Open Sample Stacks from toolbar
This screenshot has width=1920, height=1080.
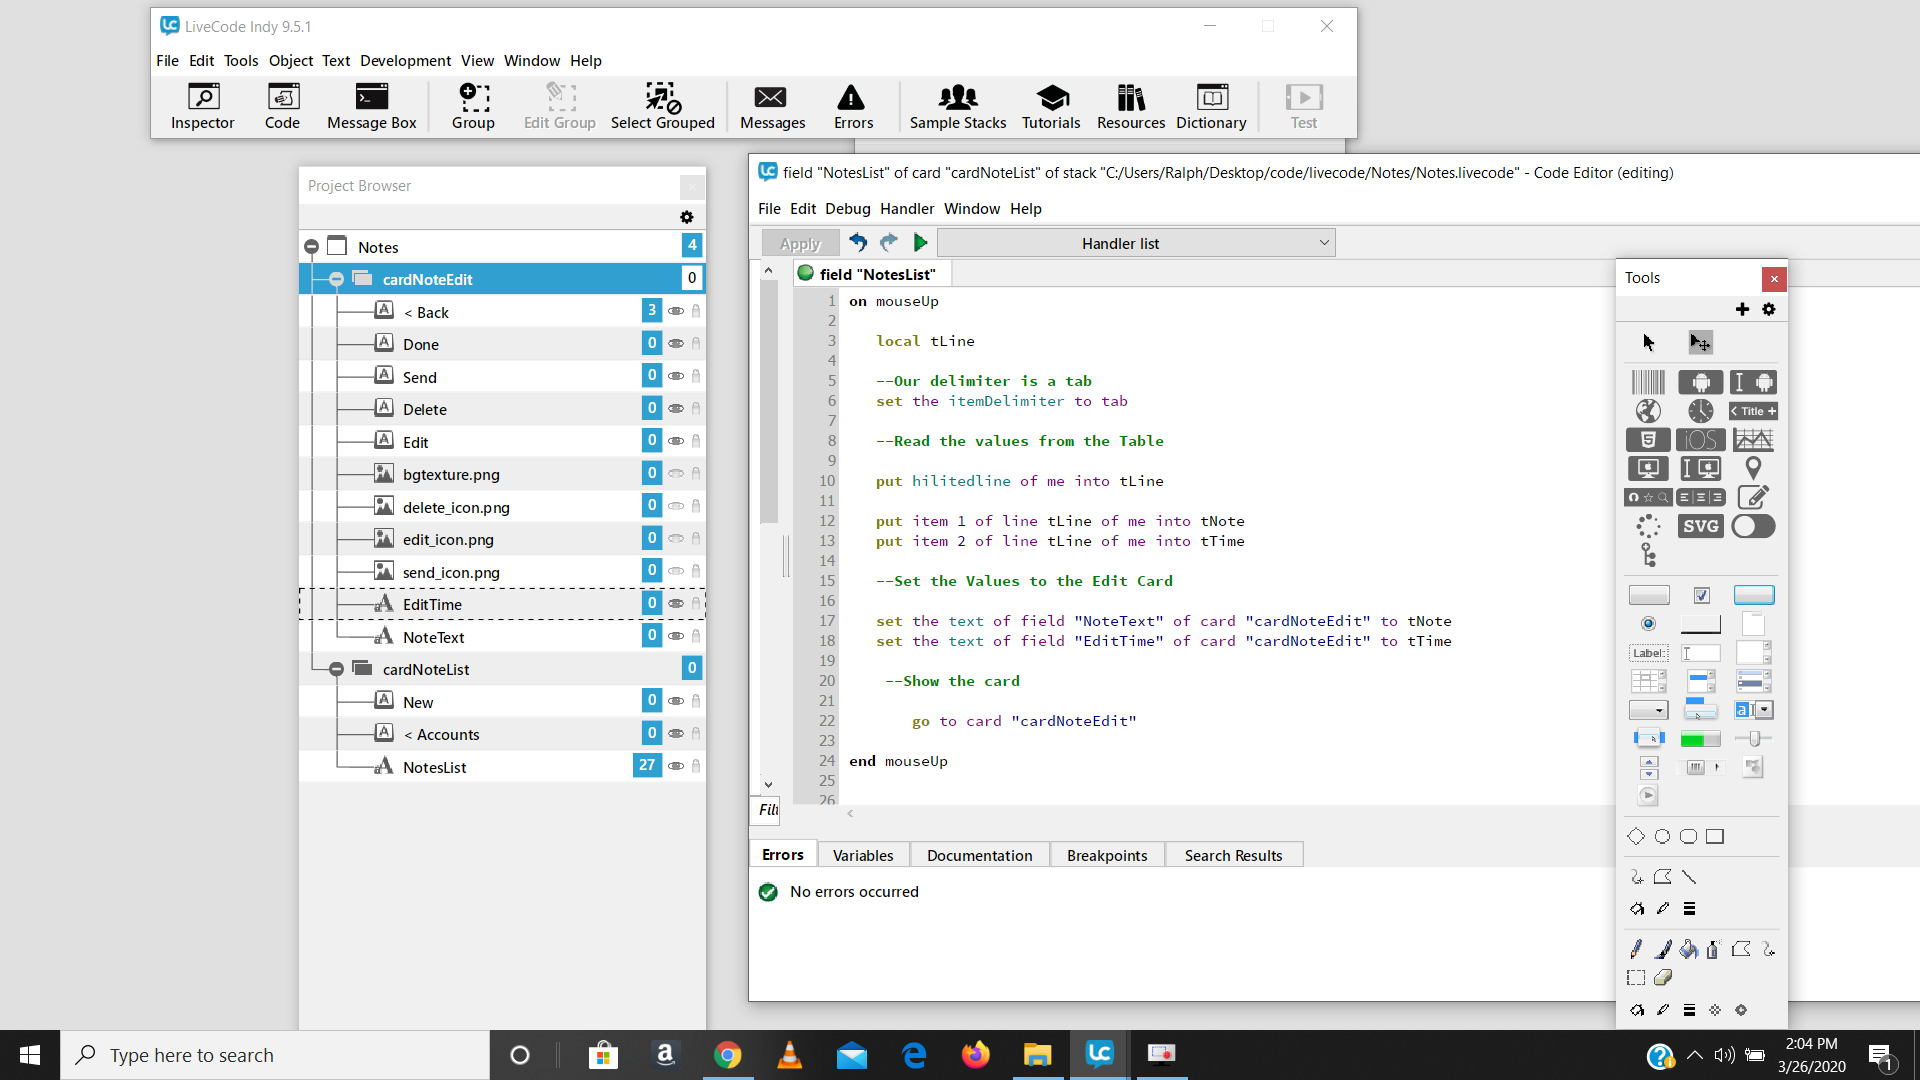(957, 106)
